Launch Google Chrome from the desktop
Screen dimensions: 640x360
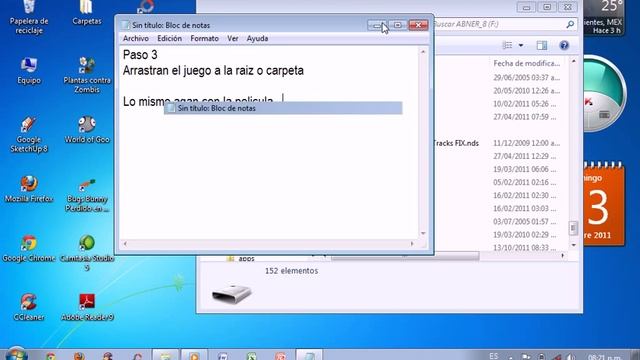29,248
